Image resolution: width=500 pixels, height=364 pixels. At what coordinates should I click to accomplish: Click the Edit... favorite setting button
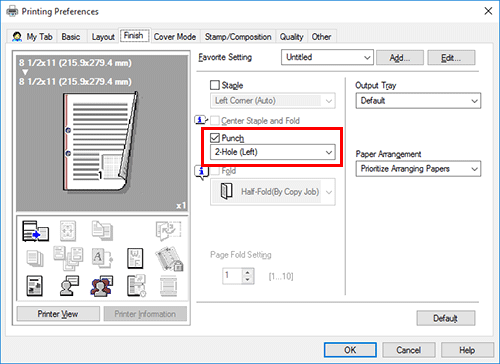click(451, 58)
